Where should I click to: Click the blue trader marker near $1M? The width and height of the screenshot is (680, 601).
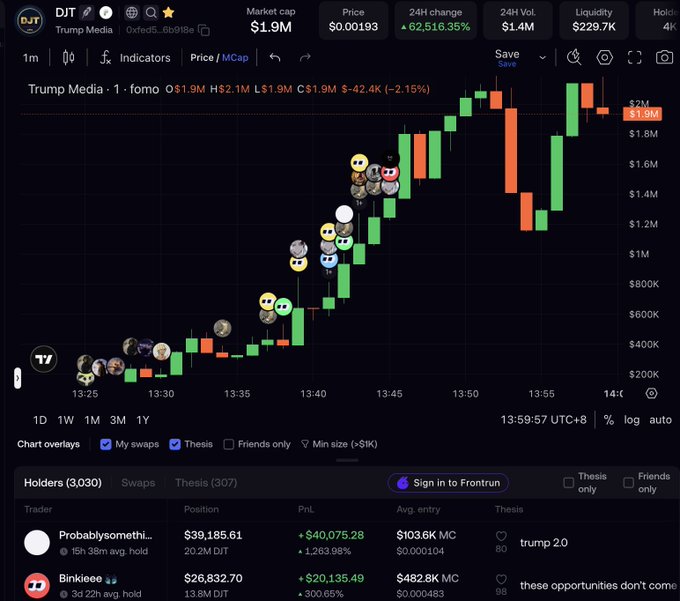click(329, 260)
